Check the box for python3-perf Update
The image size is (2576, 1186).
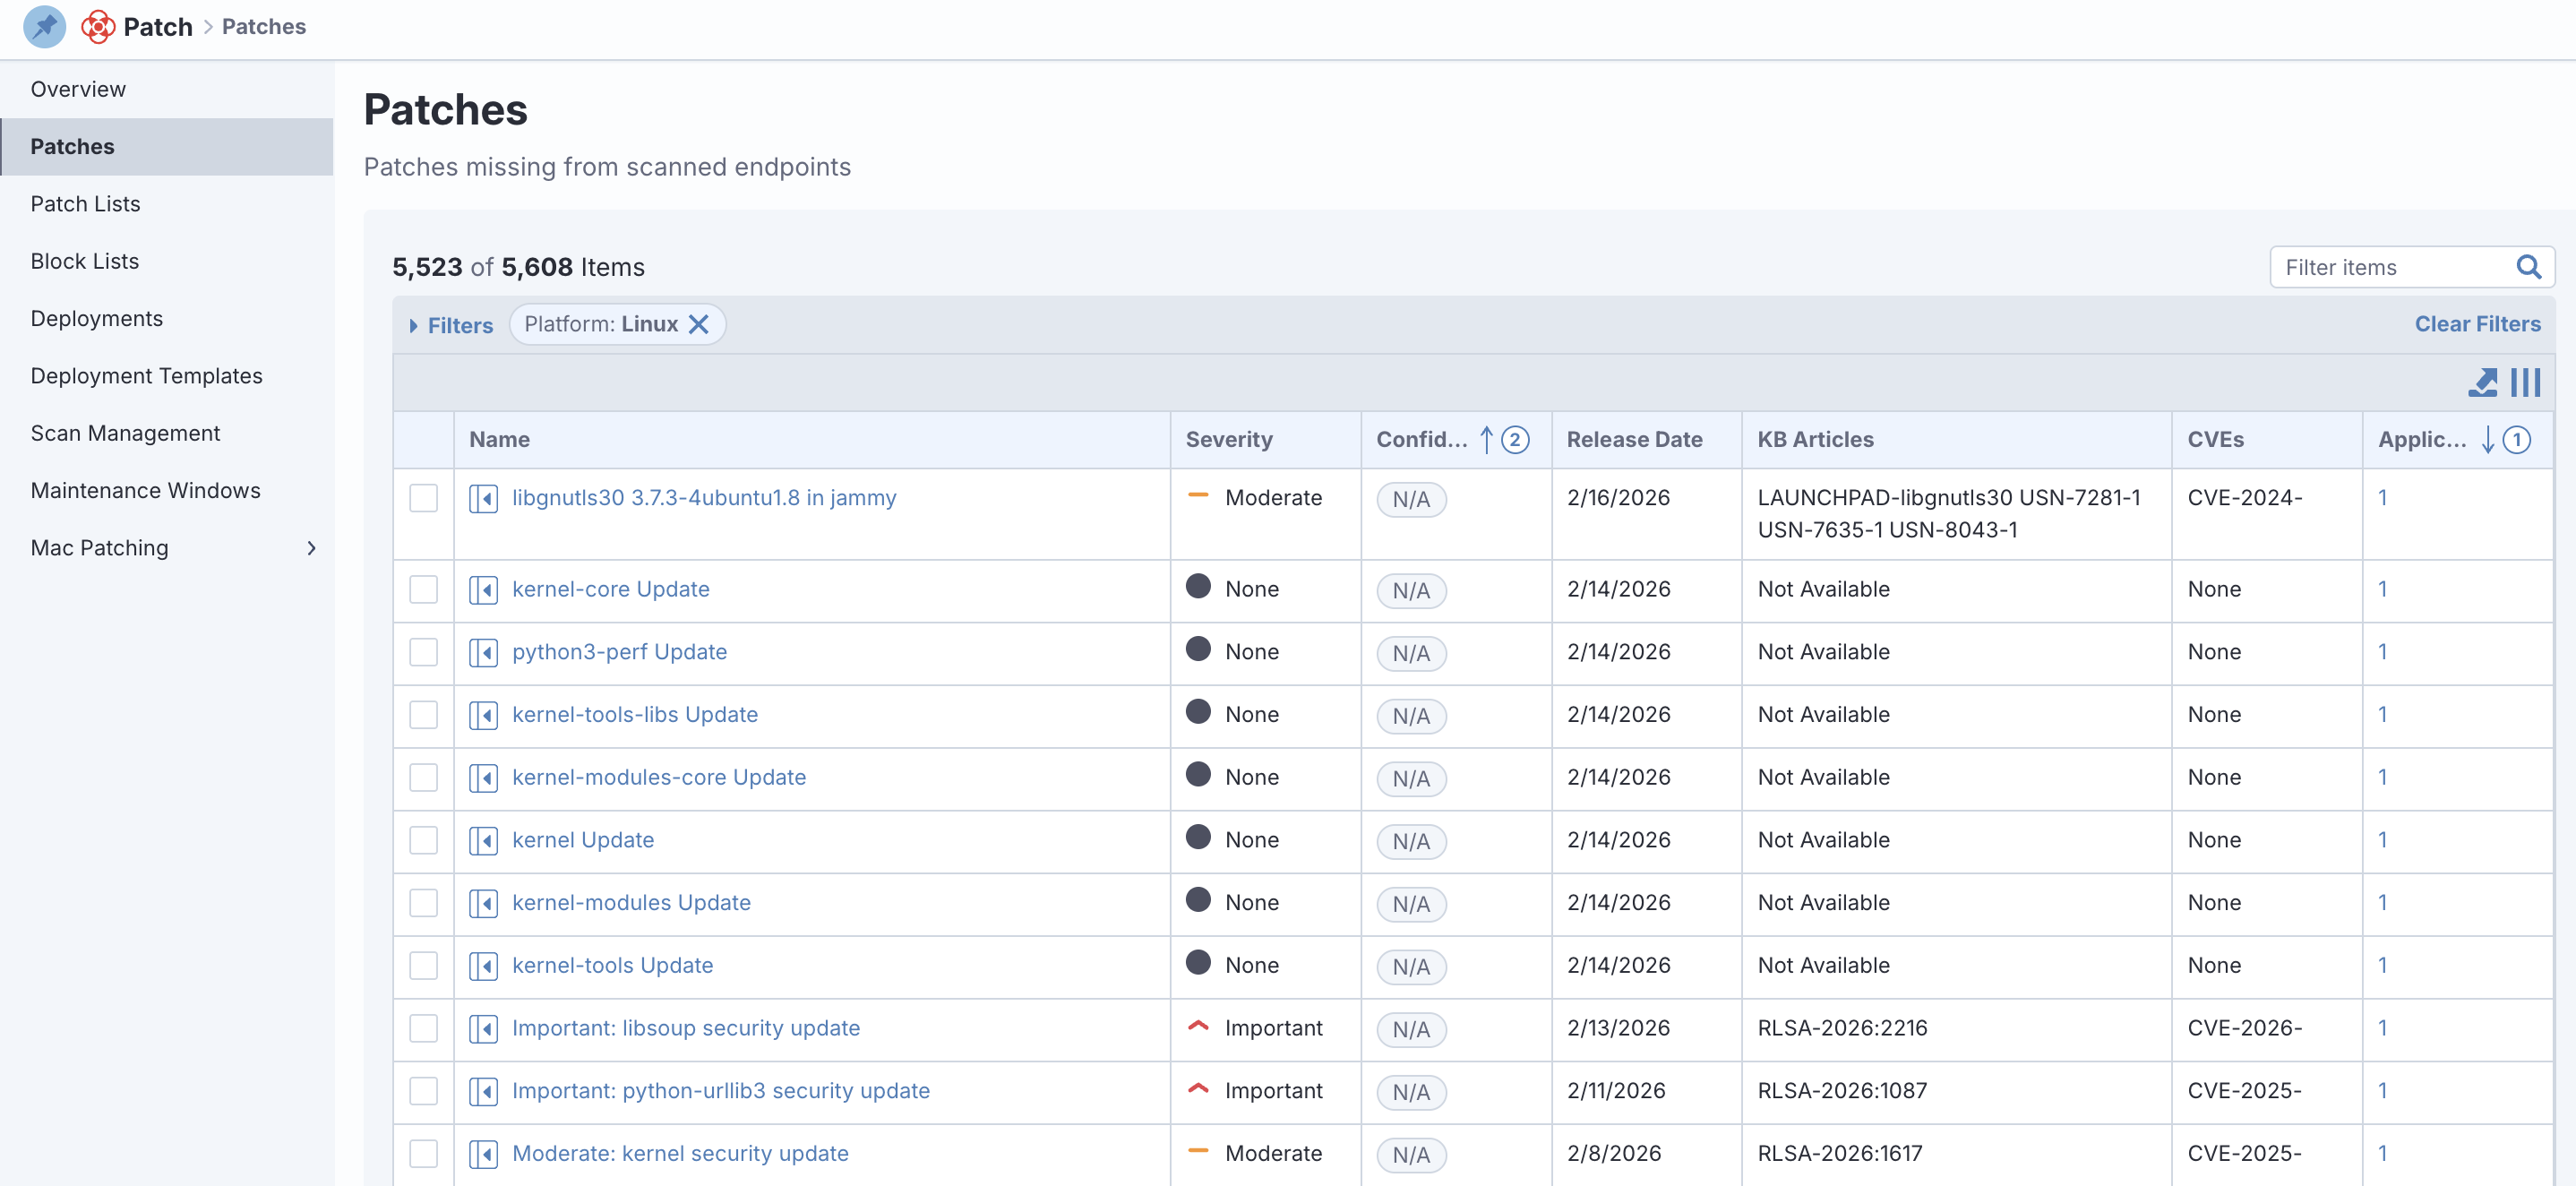point(424,652)
